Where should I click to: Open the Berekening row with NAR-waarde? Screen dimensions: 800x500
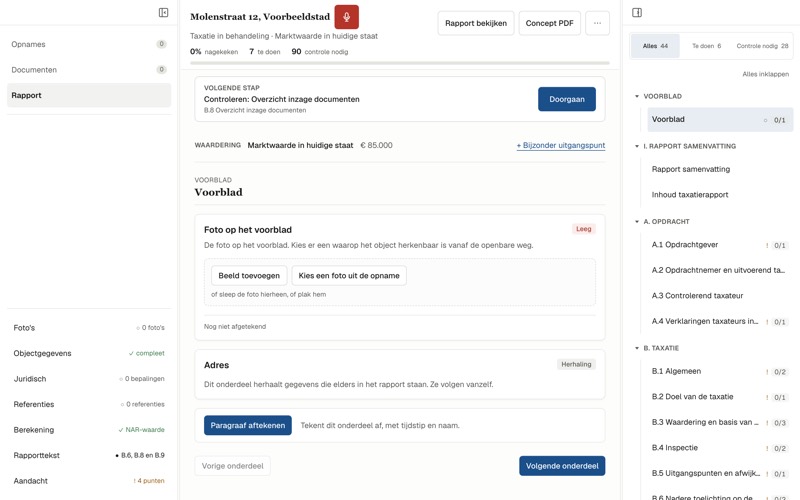click(x=89, y=430)
